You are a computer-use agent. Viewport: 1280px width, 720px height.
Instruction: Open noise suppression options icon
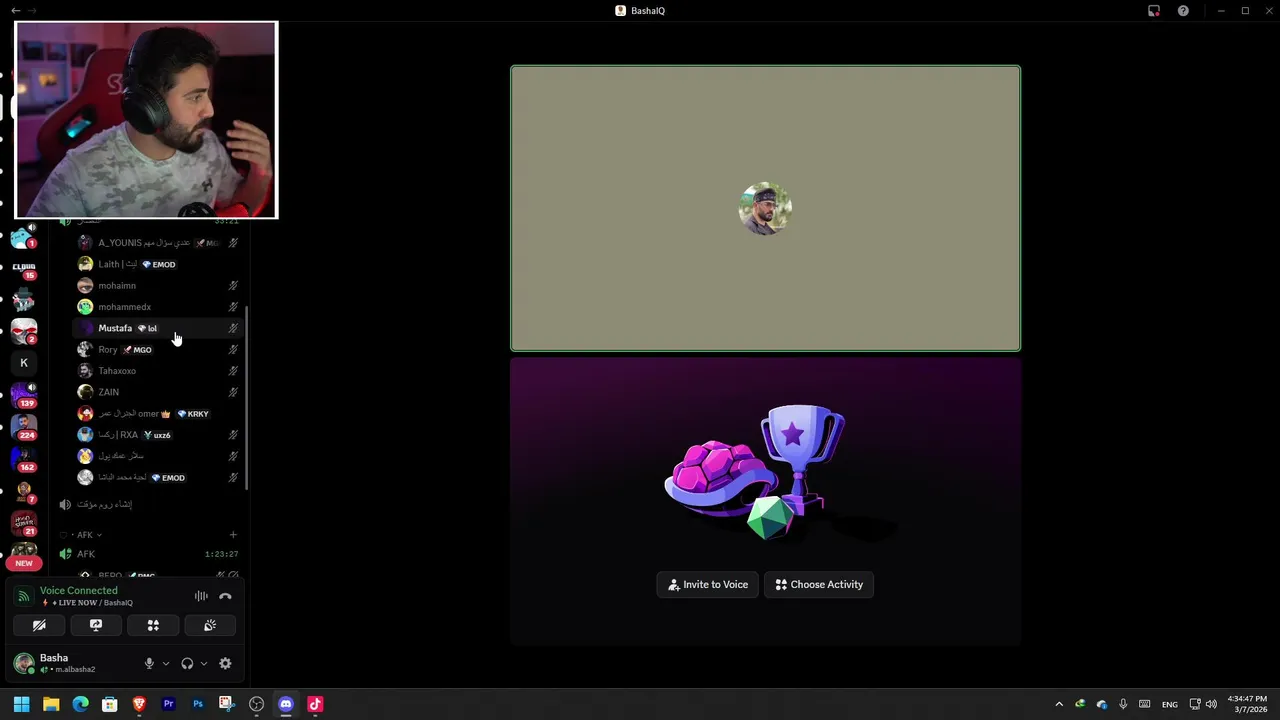tap(201, 596)
